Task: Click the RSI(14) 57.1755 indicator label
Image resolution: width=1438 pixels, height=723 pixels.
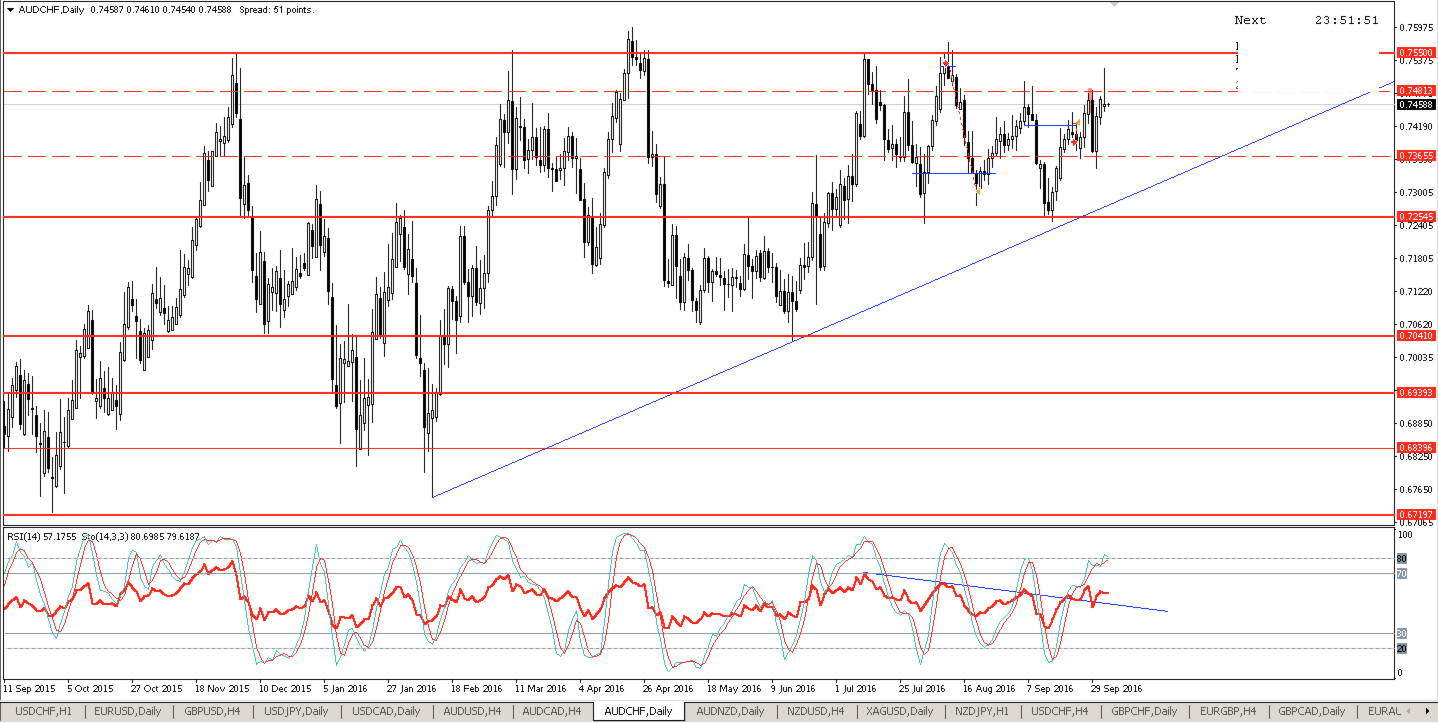Action: 41,536
